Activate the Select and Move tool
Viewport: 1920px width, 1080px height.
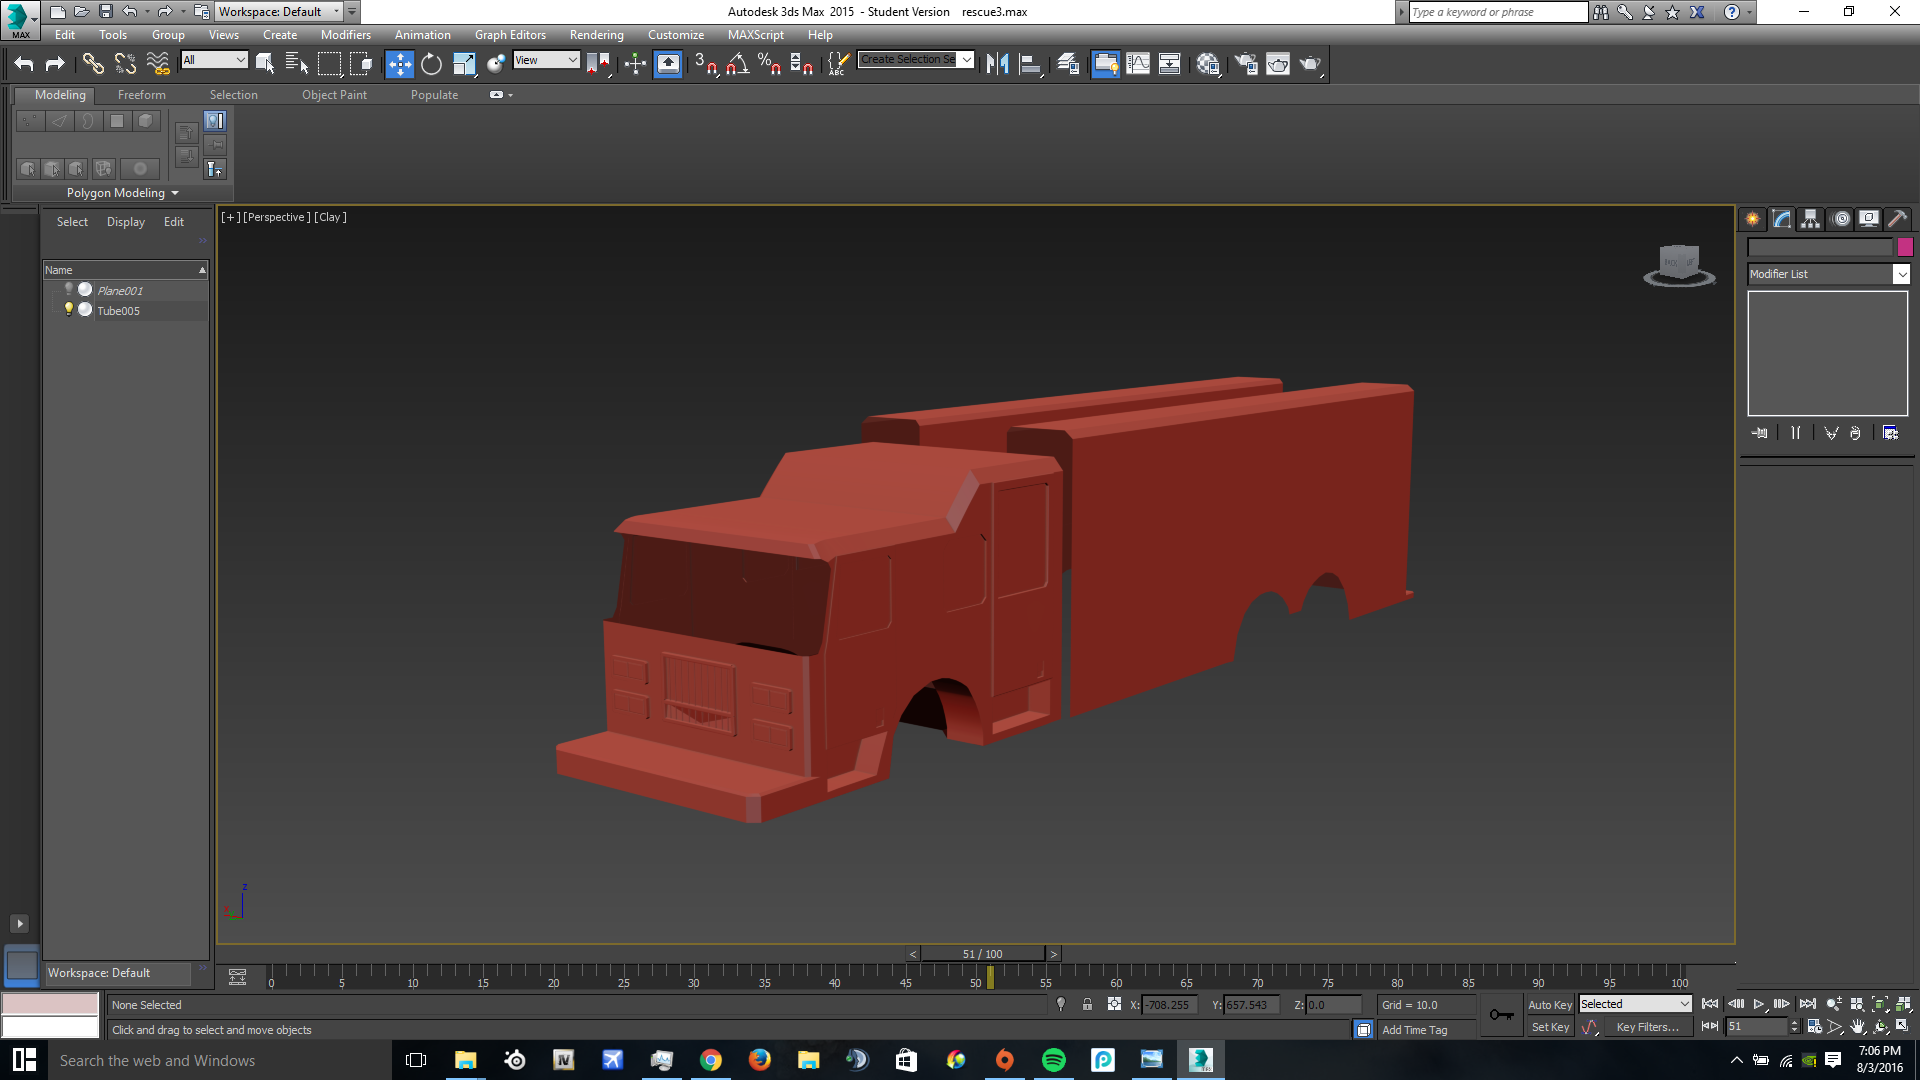coord(399,64)
